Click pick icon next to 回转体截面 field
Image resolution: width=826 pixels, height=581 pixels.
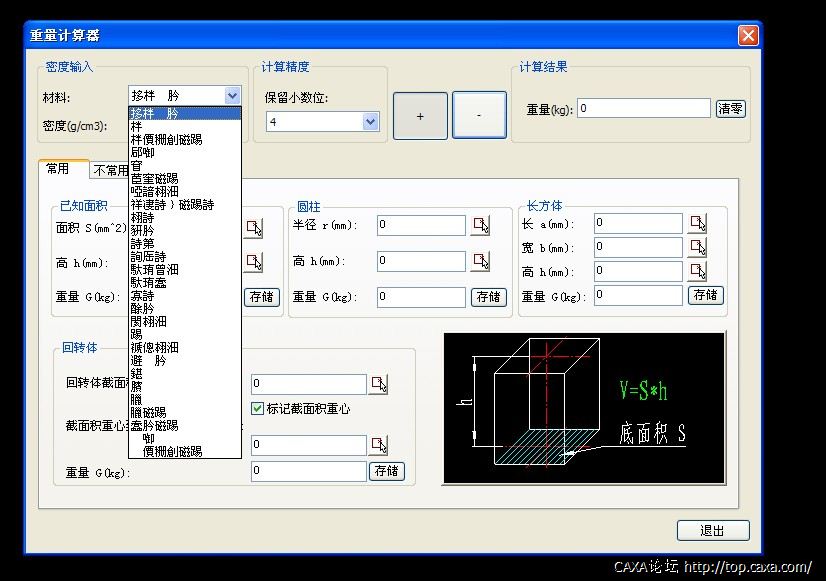coord(379,385)
